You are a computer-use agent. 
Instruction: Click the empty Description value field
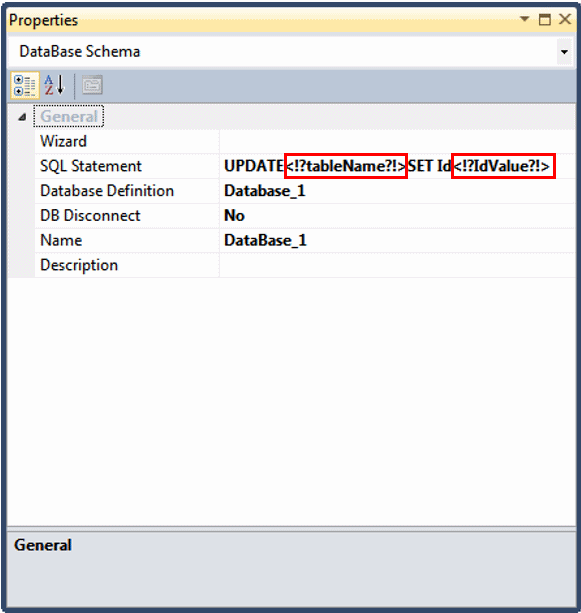[x=396, y=265]
